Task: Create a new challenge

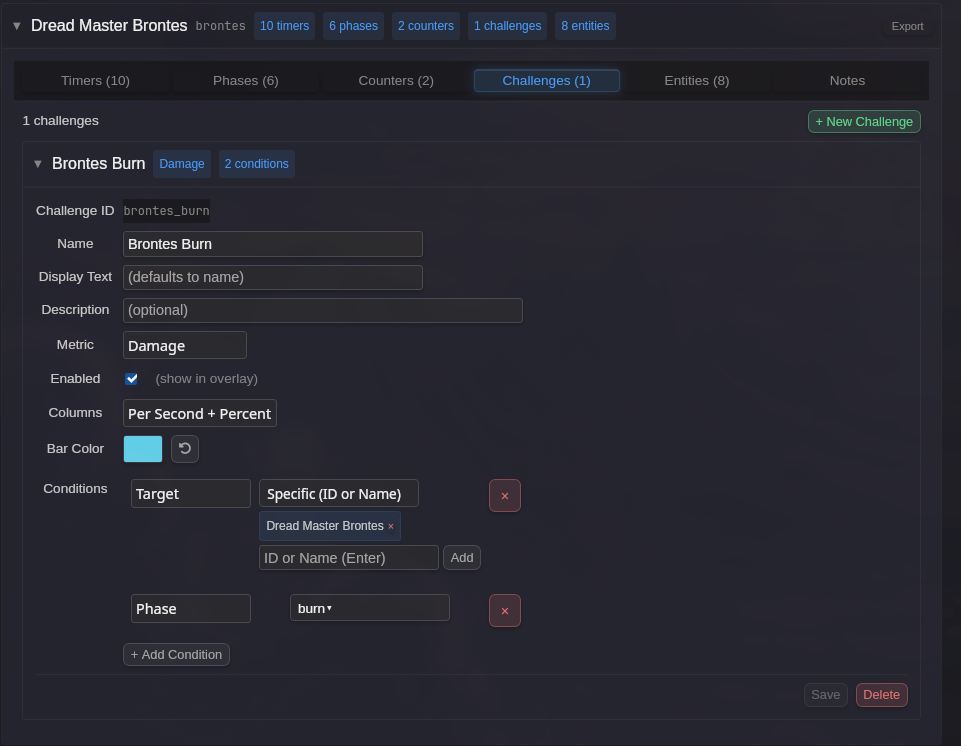Action: [863, 120]
